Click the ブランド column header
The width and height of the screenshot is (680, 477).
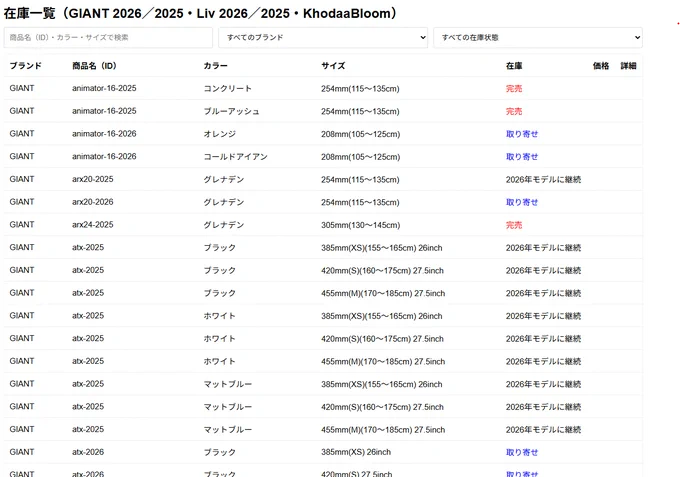[x=26, y=66]
